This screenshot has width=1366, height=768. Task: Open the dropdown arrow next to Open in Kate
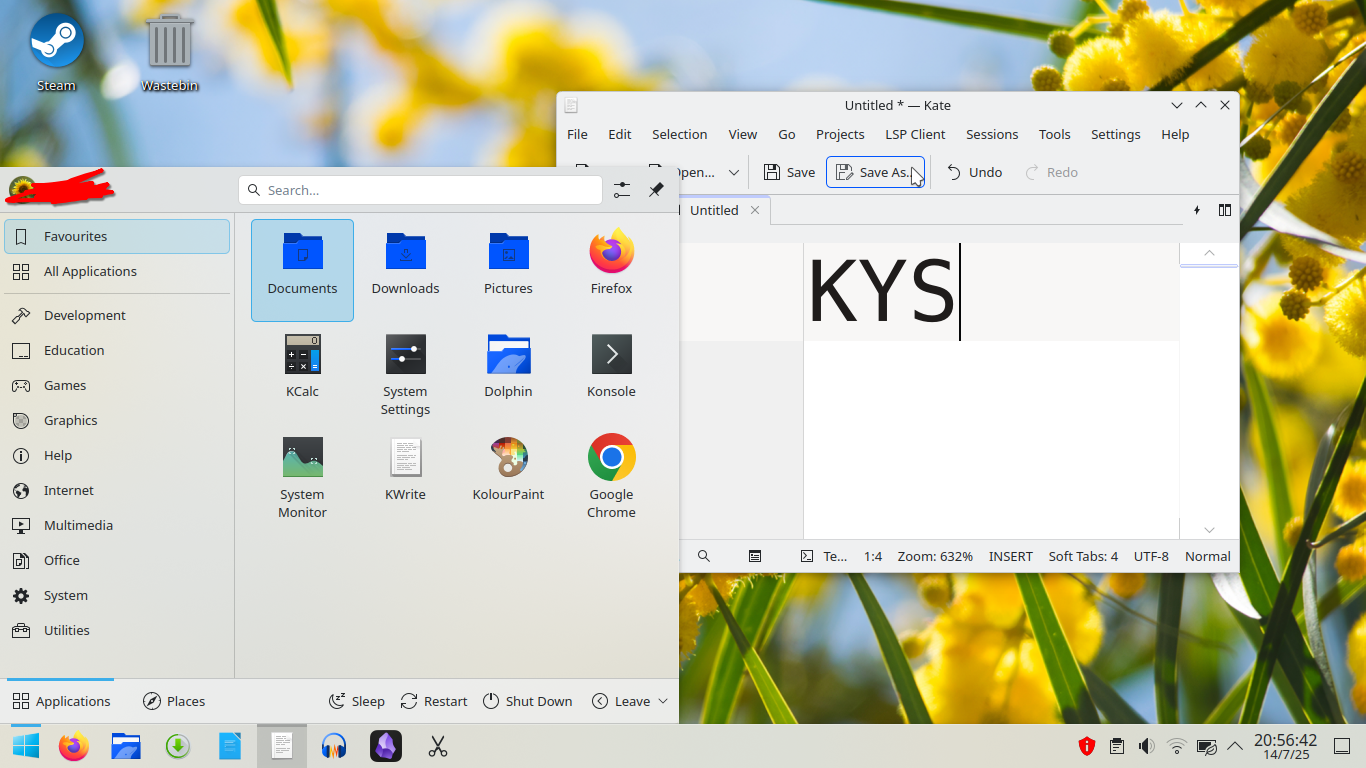click(x=733, y=172)
